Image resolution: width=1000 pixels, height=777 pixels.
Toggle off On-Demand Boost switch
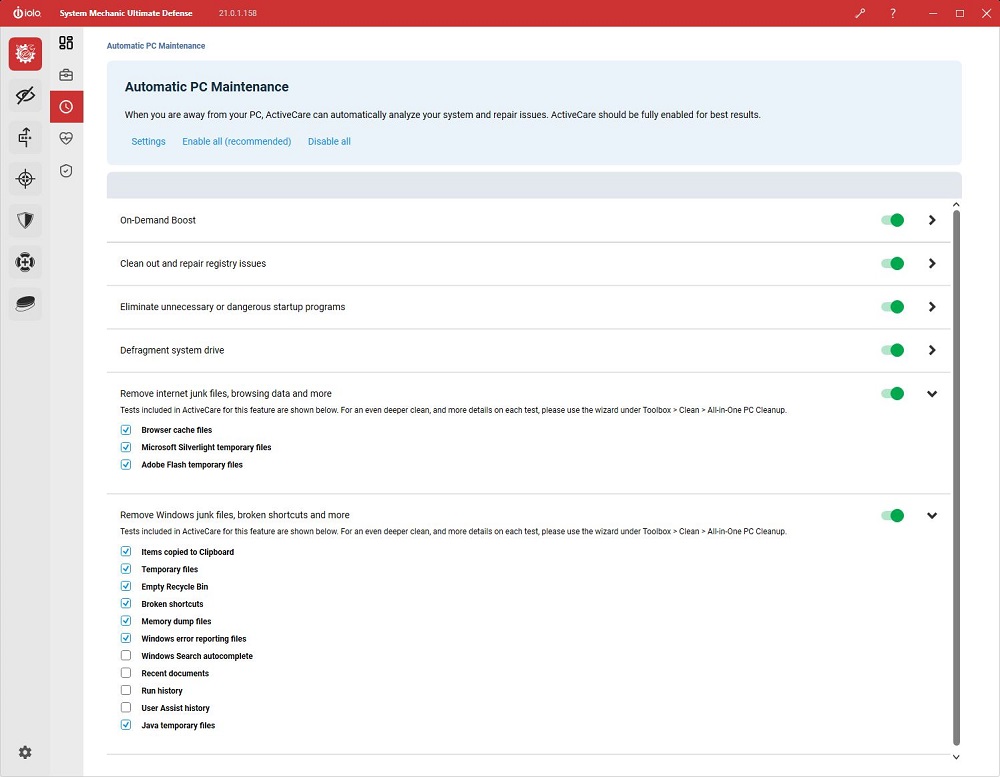(x=892, y=220)
